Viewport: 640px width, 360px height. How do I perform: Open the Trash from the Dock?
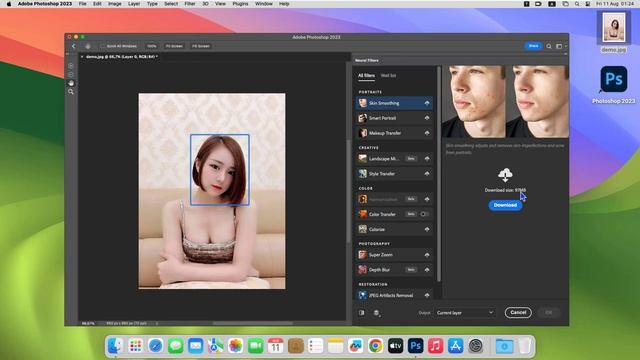click(x=525, y=346)
